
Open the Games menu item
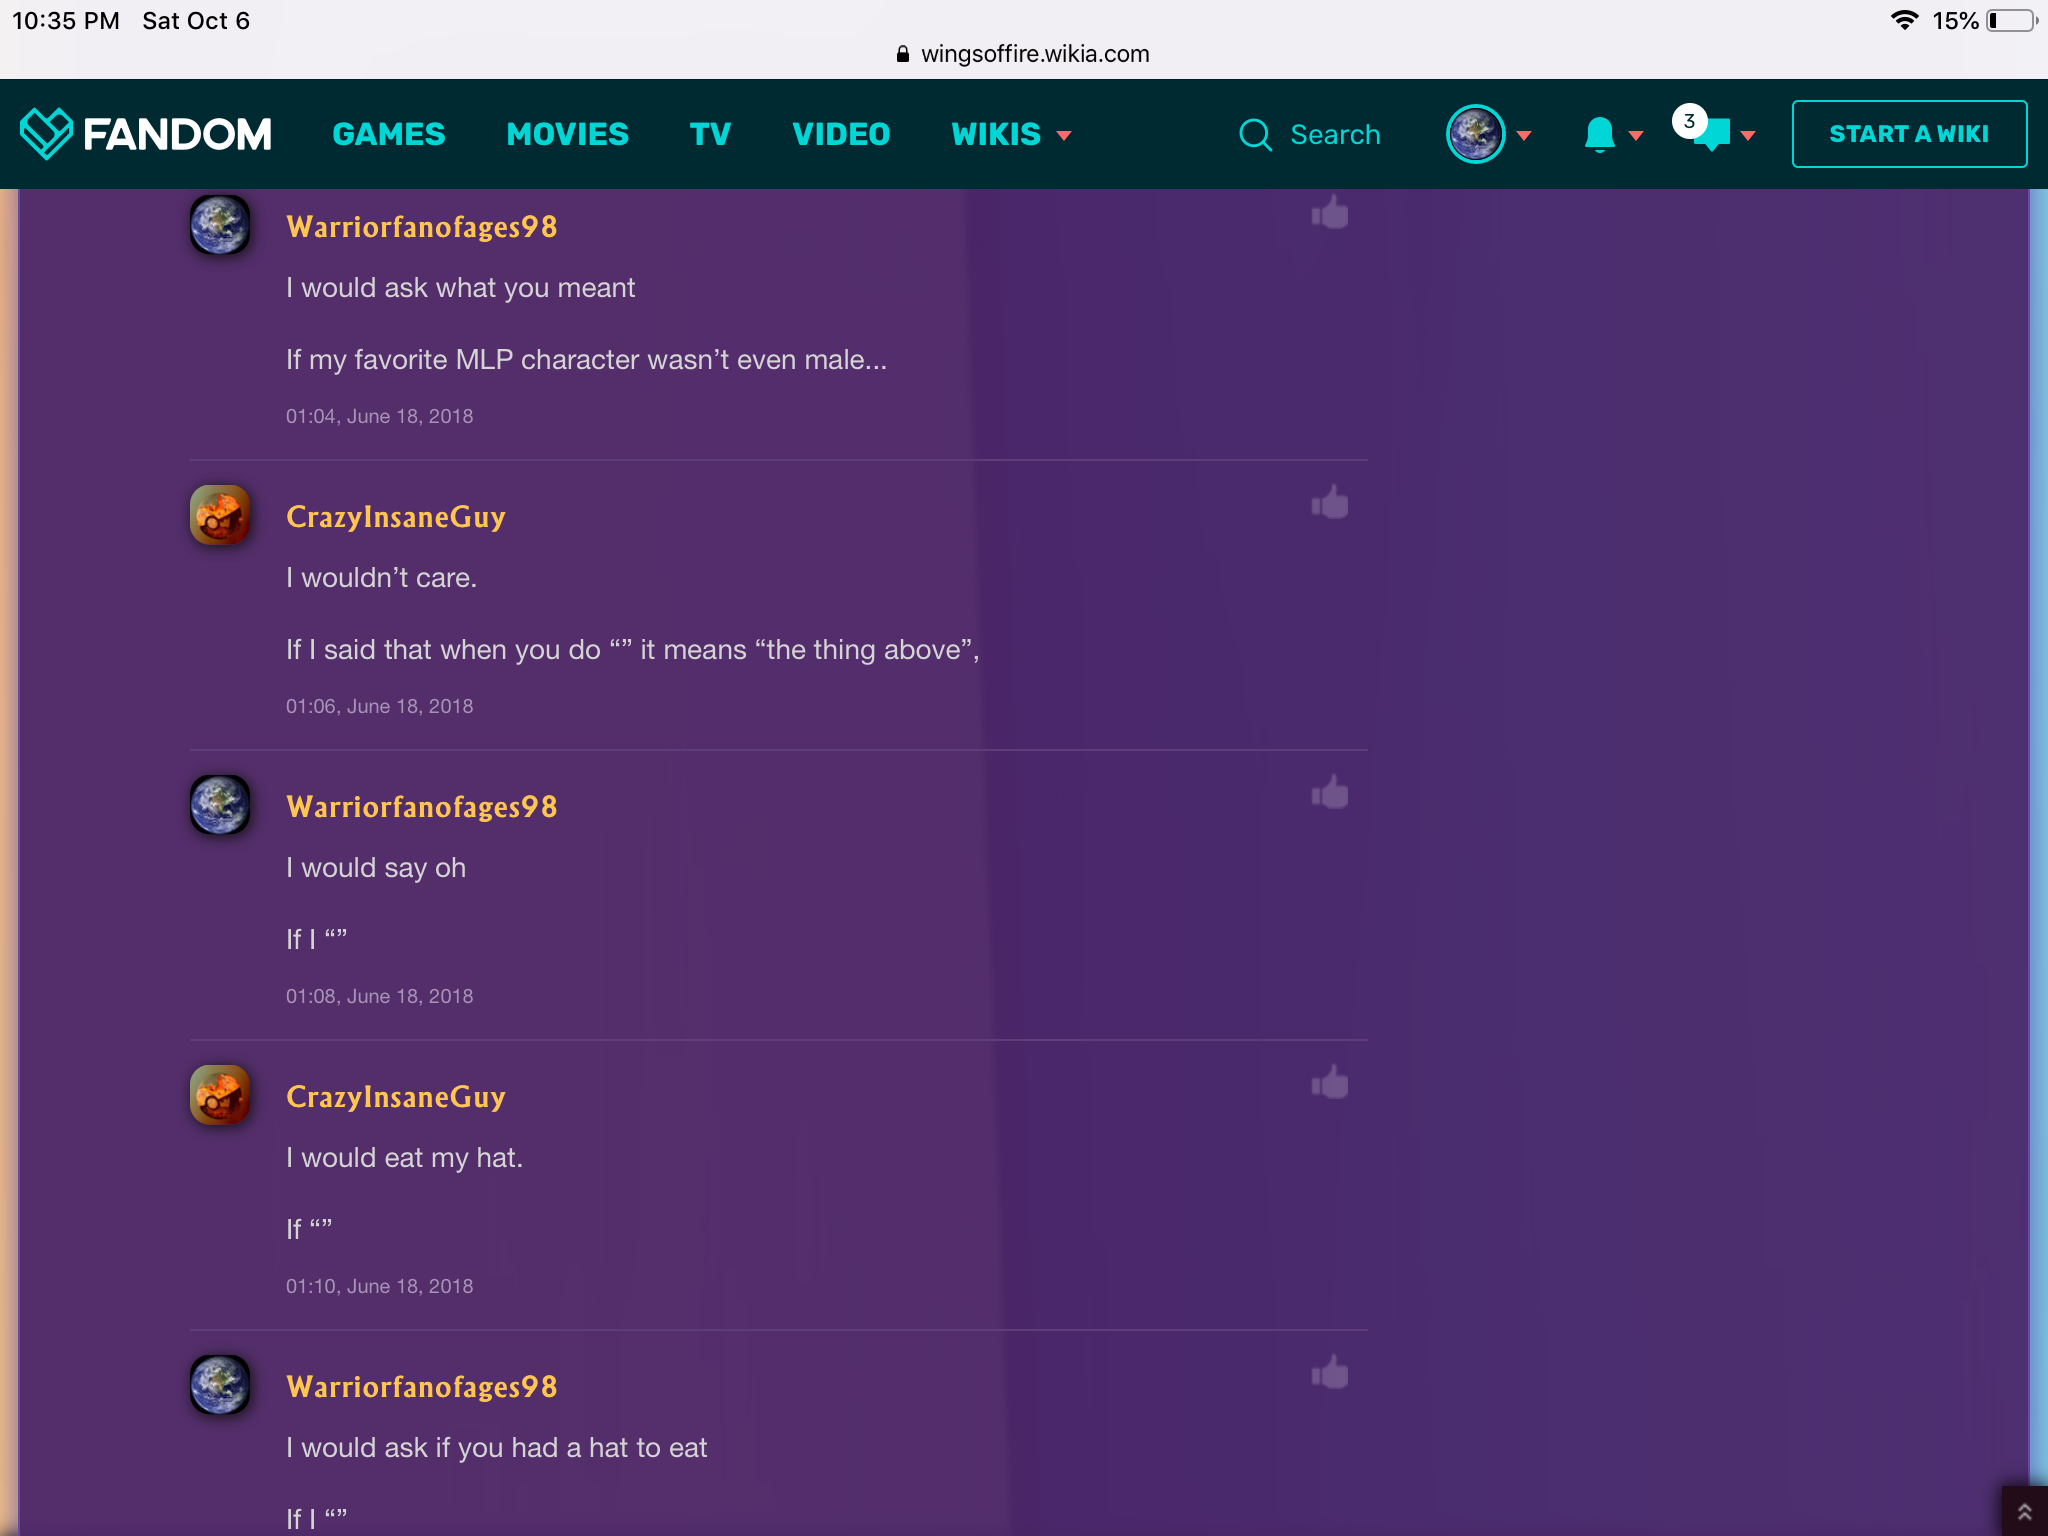pyautogui.click(x=388, y=134)
